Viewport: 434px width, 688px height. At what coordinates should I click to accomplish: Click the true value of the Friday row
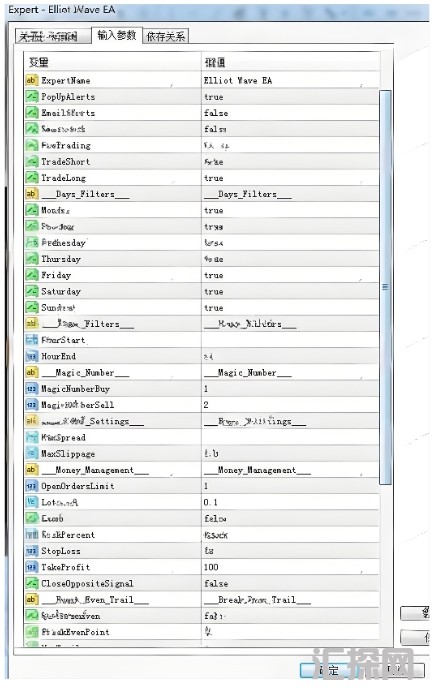click(x=214, y=276)
